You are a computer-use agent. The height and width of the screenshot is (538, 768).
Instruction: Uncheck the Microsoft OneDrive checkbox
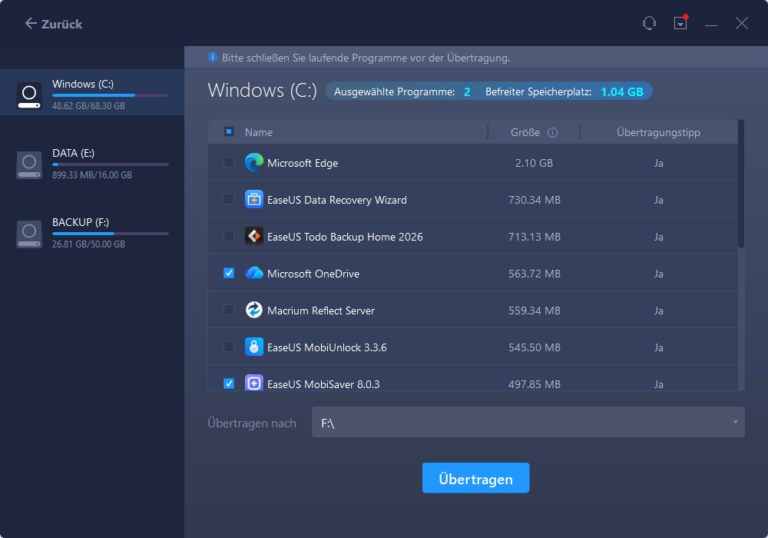coord(229,273)
